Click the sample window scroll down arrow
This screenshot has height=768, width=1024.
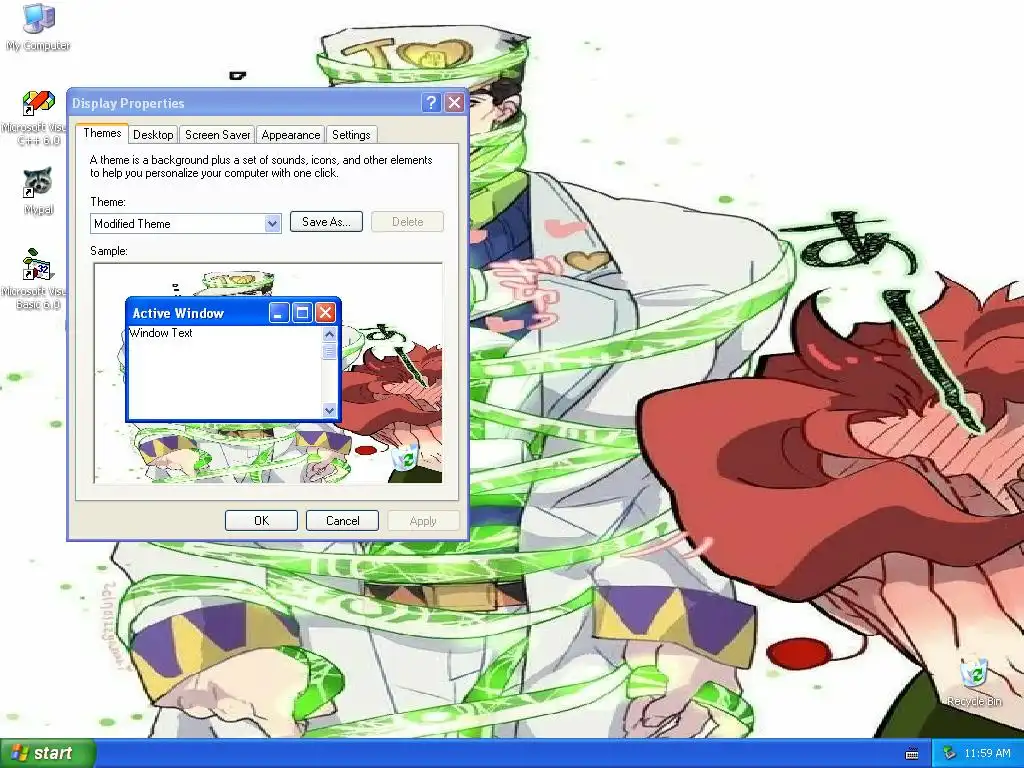(329, 410)
